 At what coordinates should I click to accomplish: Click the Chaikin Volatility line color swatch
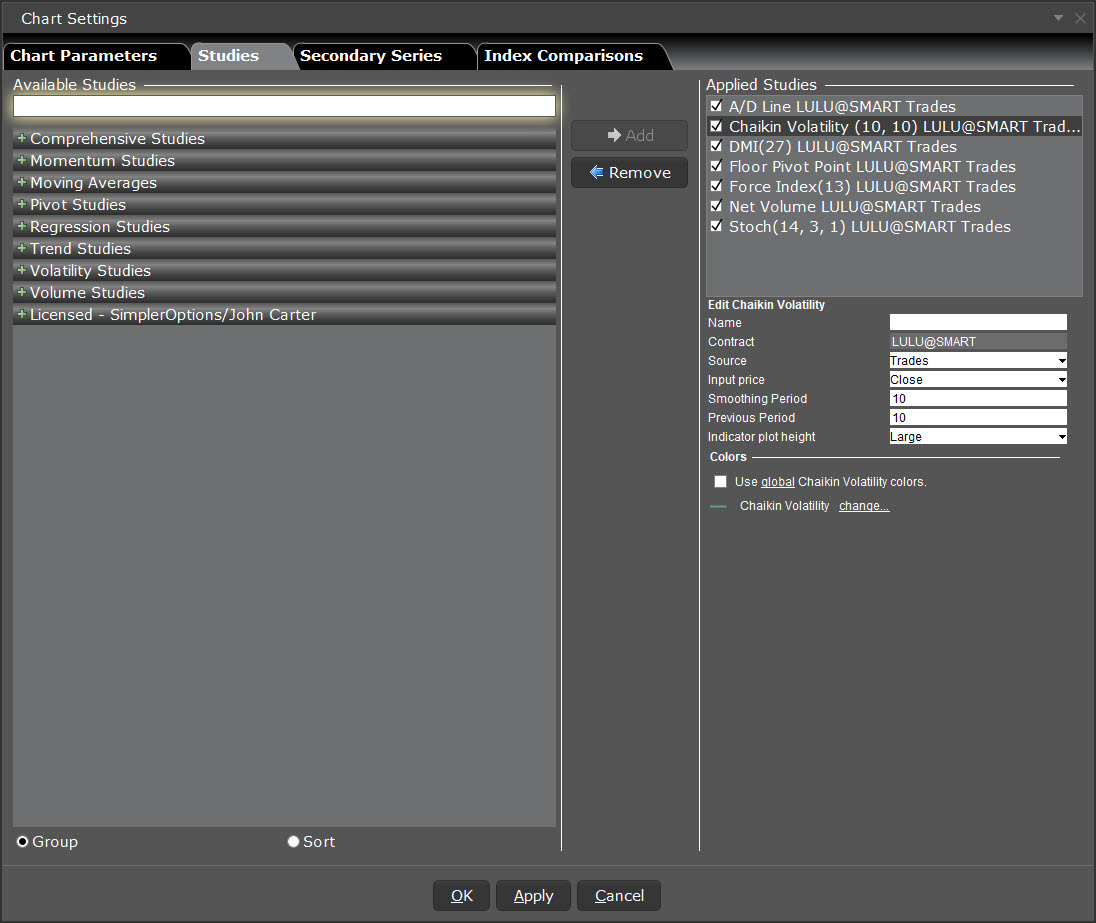click(x=718, y=507)
